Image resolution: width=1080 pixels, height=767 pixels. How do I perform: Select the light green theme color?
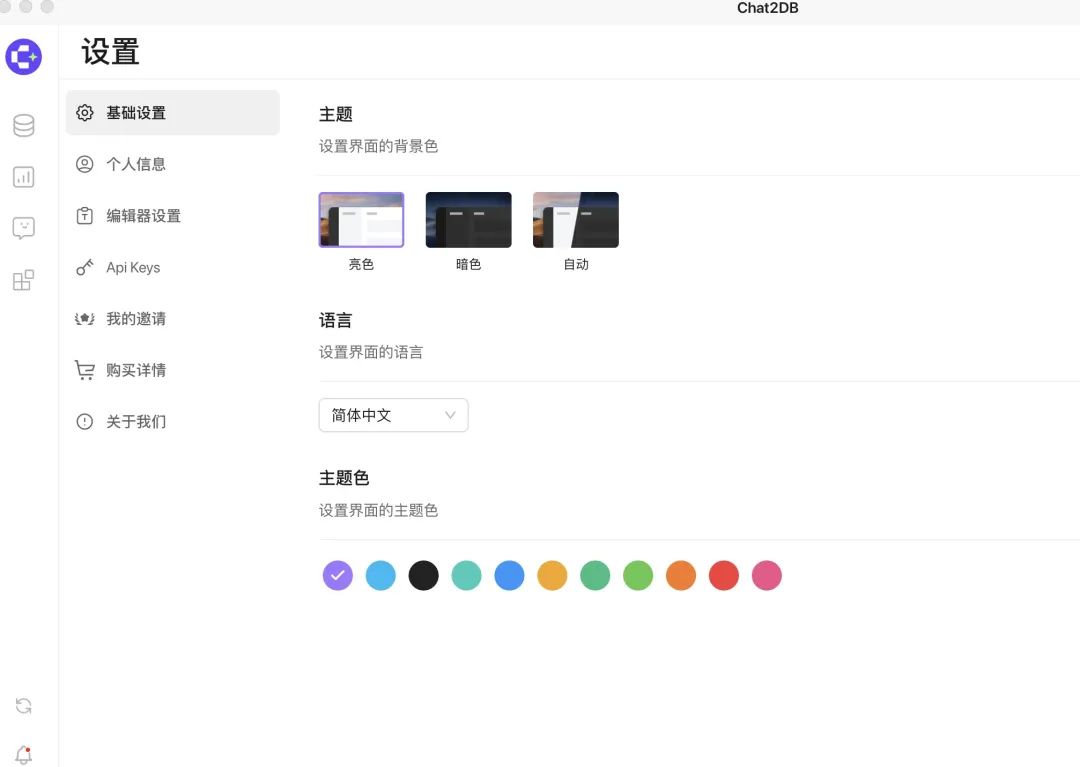tap(638, 576)
